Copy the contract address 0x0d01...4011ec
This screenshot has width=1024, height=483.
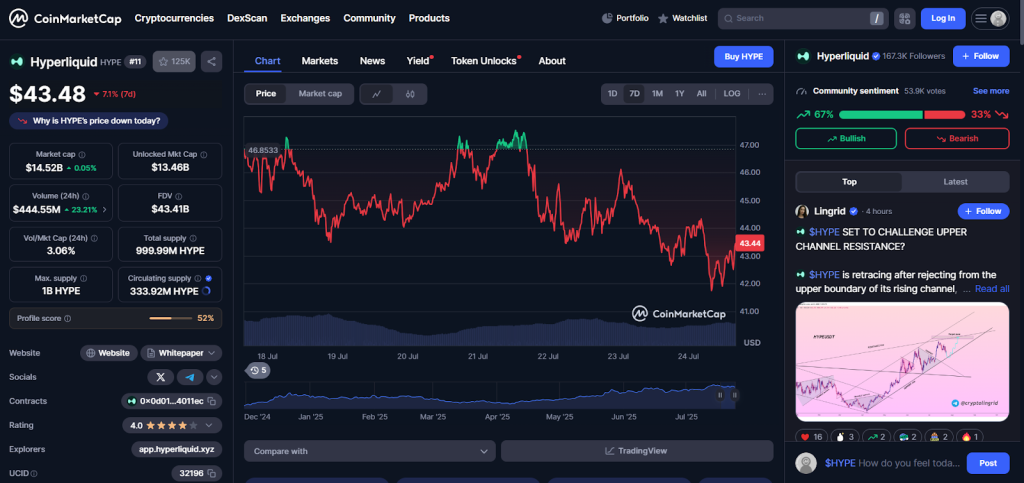211,401
